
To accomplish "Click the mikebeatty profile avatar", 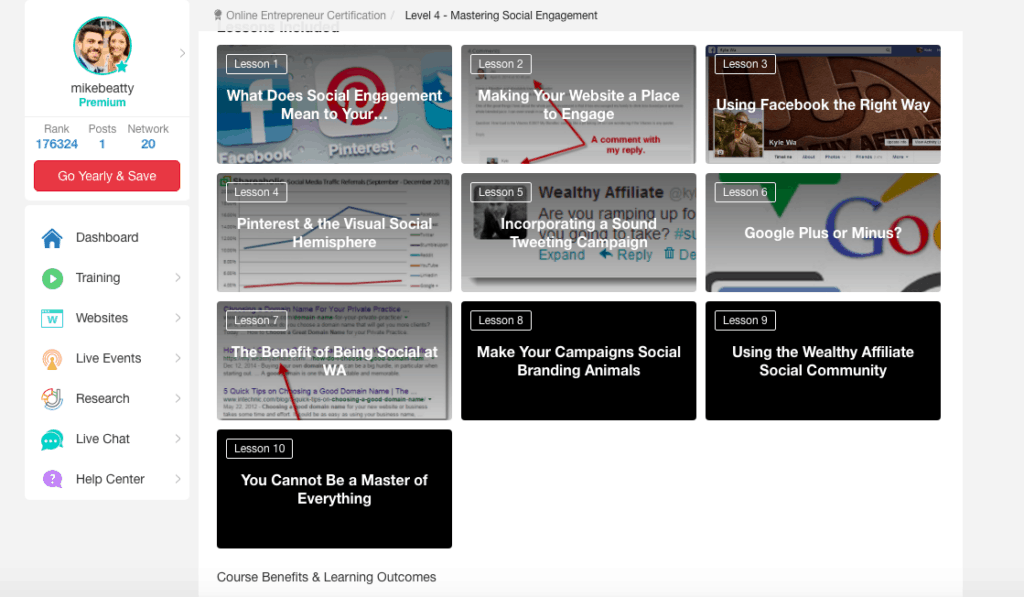I will click(x=103, y=46).
